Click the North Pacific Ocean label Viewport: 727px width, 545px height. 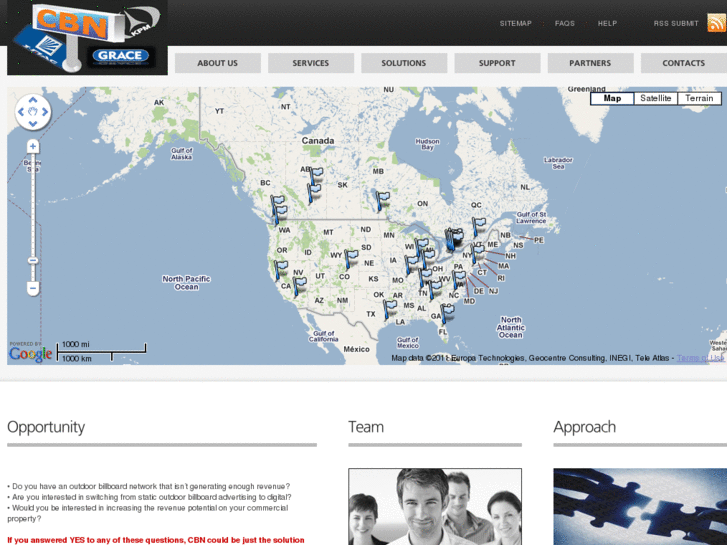(186, 283)
